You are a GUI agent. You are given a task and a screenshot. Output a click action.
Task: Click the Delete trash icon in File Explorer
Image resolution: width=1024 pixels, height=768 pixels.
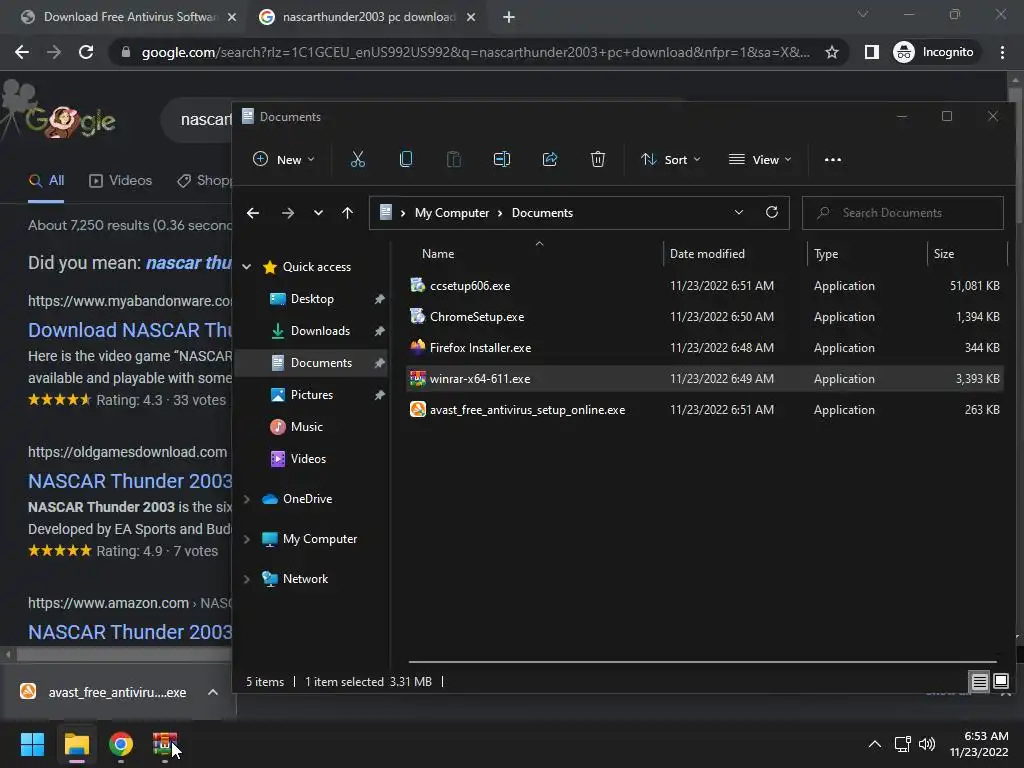pyautogui.click(x=598, y=159)
